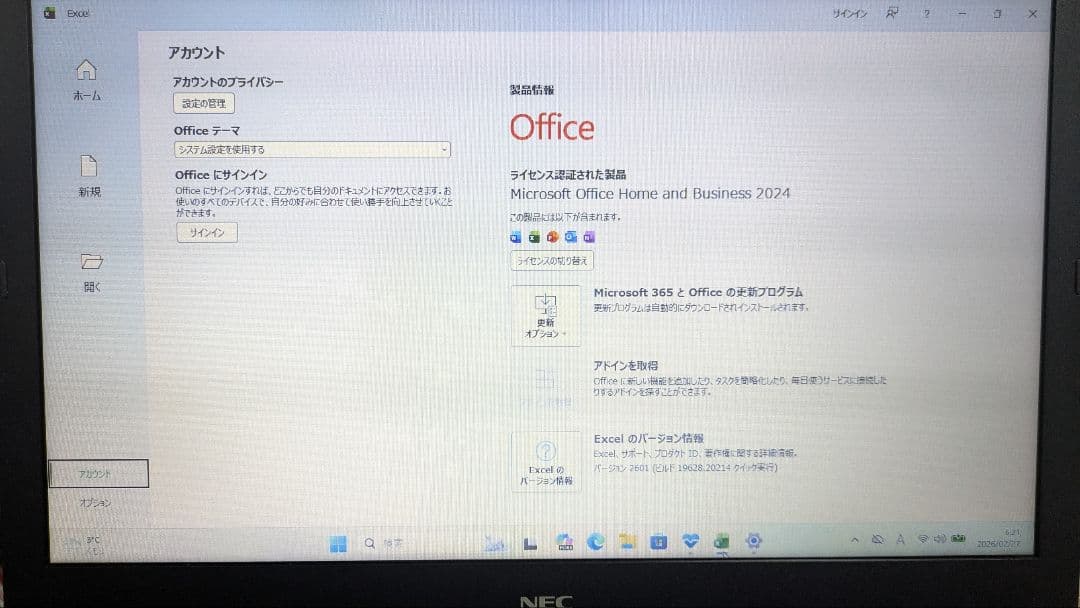Switch to the アカウント tab
The image size is (1080, 608).
[x=93, y=472]
